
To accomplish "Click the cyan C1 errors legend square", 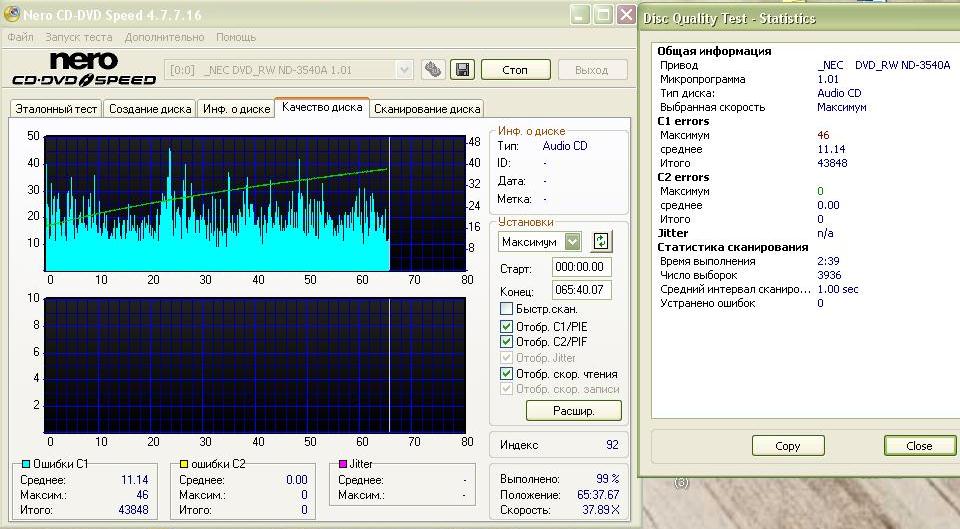I will point(26,465).
